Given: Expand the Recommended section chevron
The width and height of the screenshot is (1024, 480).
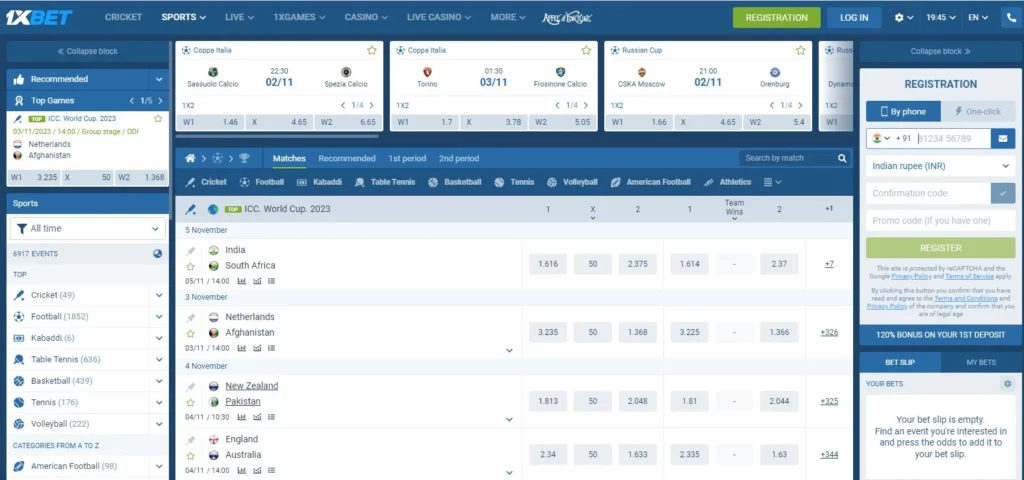Looking at the screenshot, I should (159, 79).
